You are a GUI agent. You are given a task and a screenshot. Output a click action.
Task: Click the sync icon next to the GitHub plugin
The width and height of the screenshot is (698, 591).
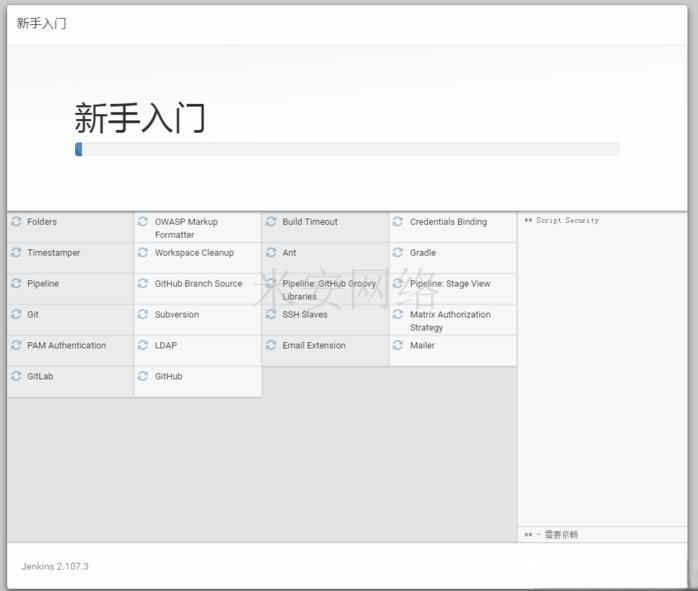[x=143, y=376]
